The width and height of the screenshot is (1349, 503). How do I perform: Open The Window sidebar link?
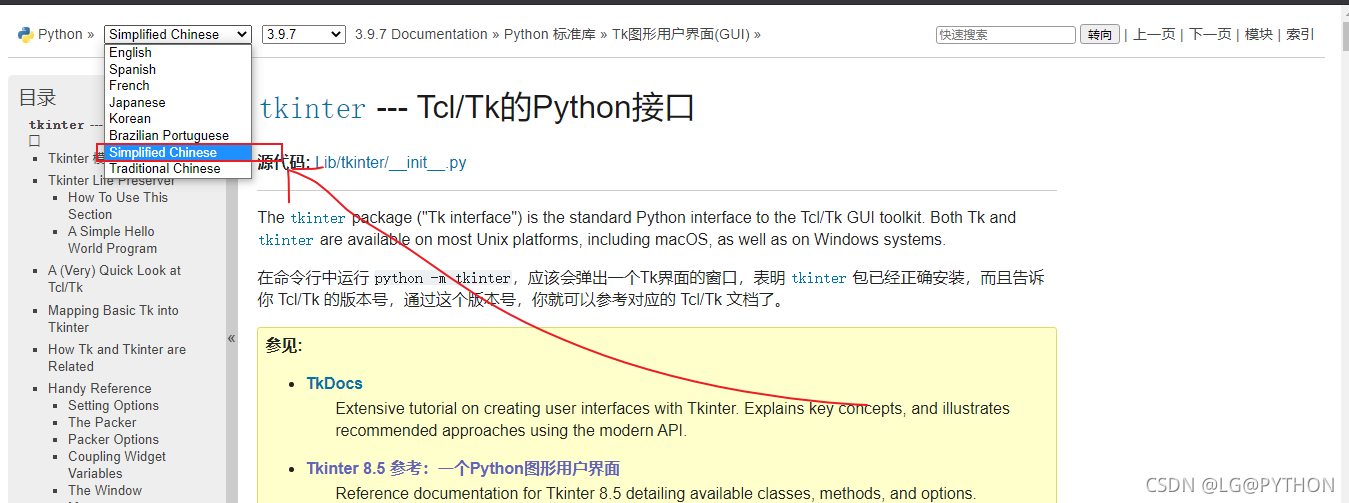[105, 490]
